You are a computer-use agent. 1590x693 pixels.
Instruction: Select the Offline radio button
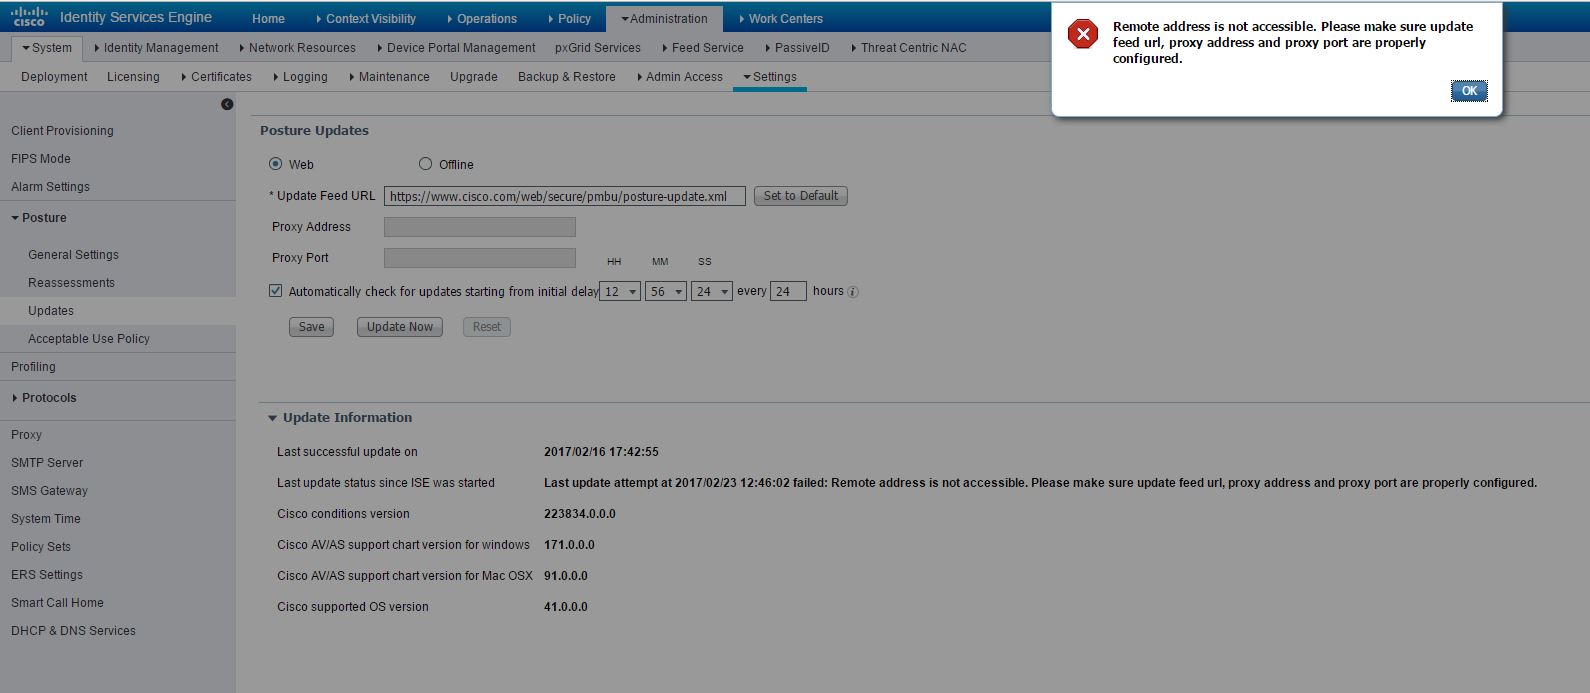[x=425, y=164]
